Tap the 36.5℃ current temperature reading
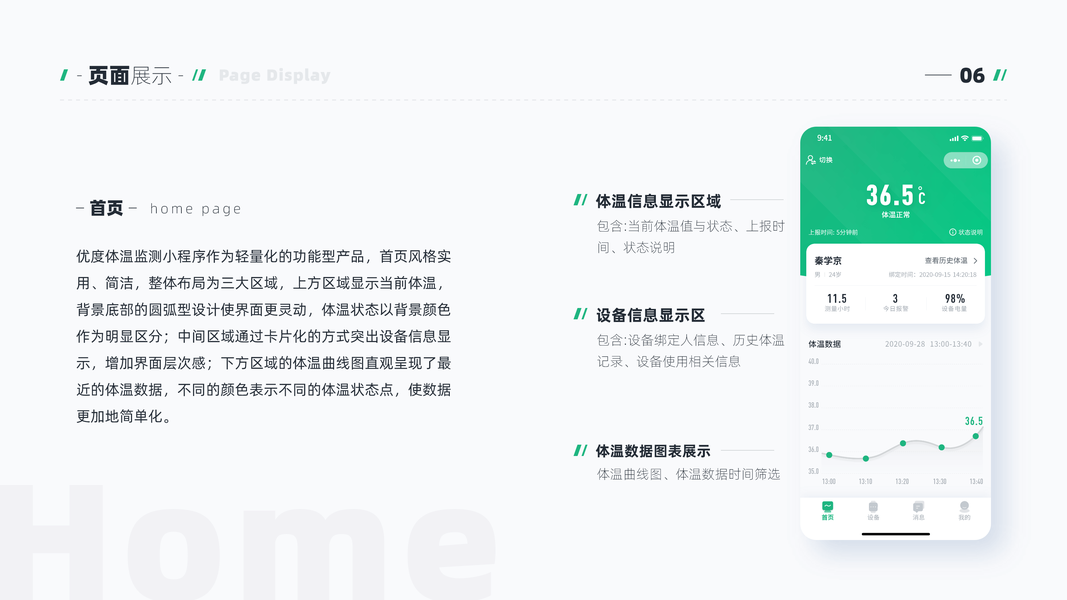 tap(896, 195)
